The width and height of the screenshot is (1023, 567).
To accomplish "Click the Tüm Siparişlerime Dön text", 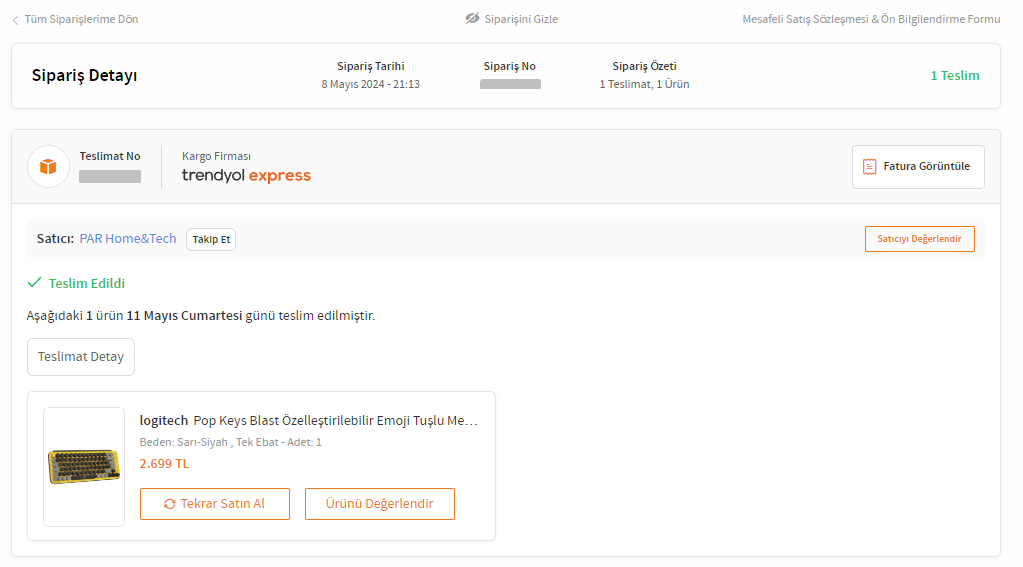I will point(81,20).
